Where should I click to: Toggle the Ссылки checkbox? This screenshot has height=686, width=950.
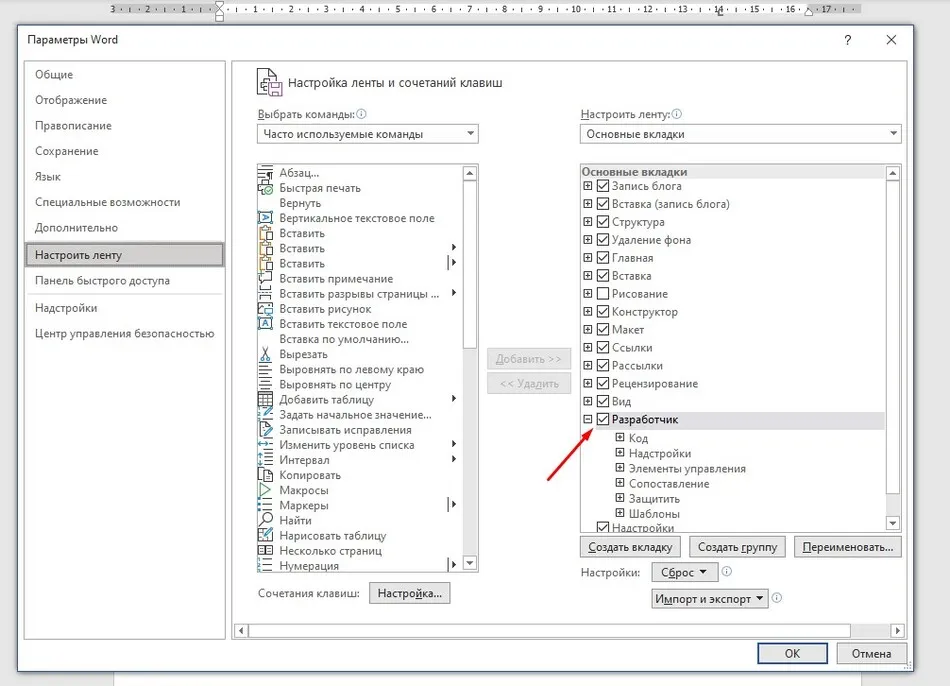(603, 347)
